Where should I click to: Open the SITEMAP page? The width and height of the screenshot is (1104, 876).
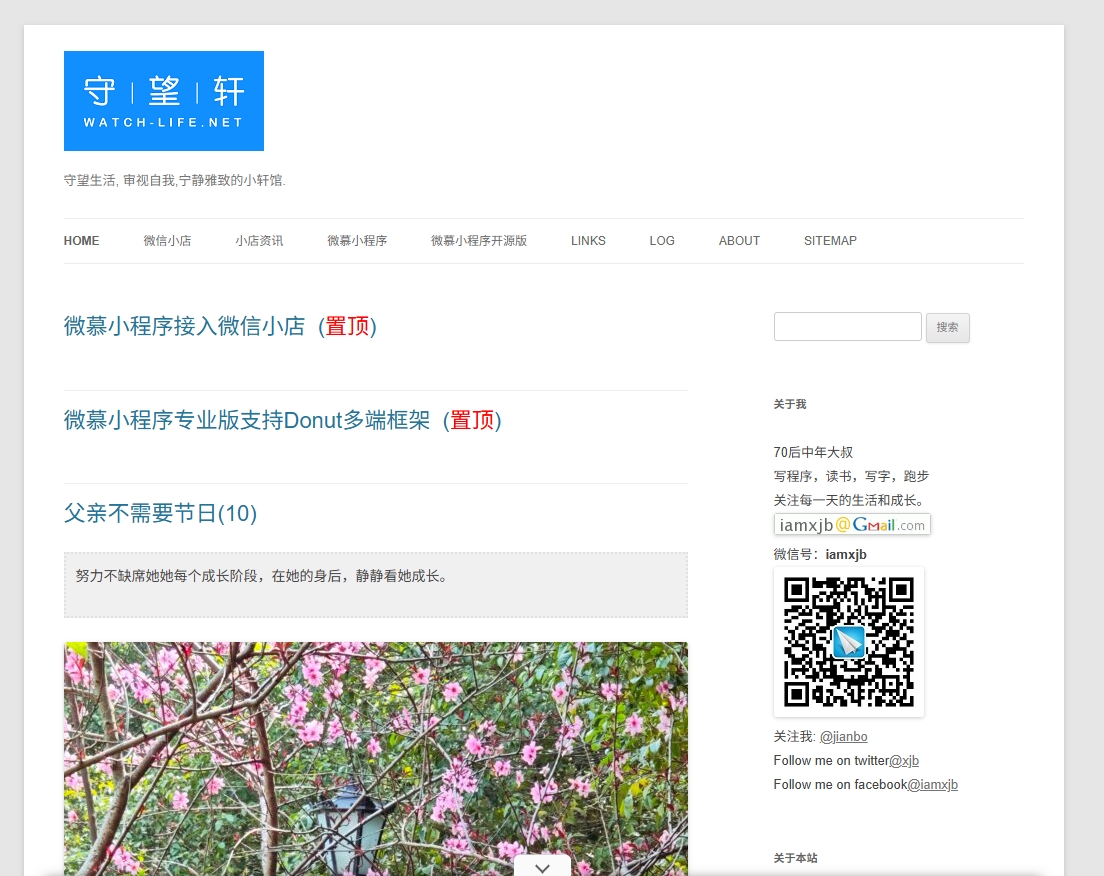tap(830, 241)
